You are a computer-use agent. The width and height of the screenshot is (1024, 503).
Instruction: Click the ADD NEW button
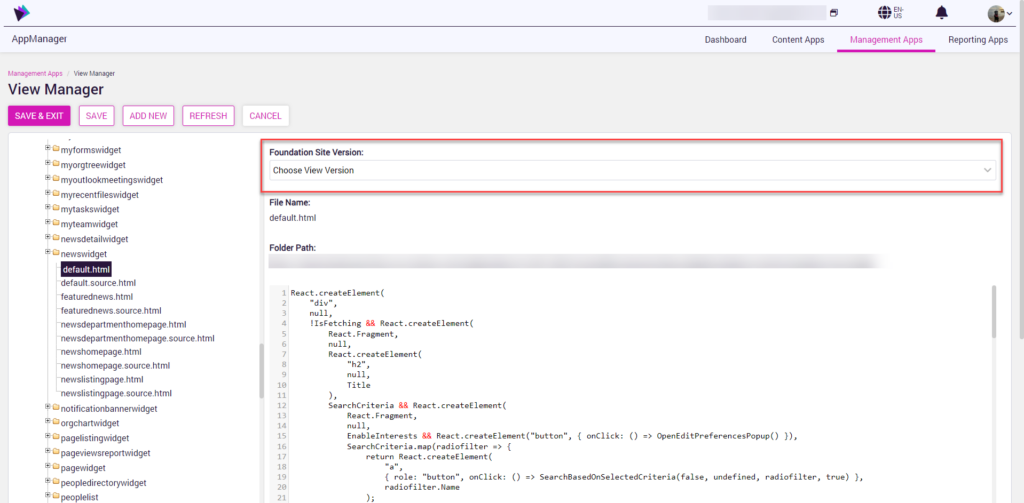click(148, 116)
